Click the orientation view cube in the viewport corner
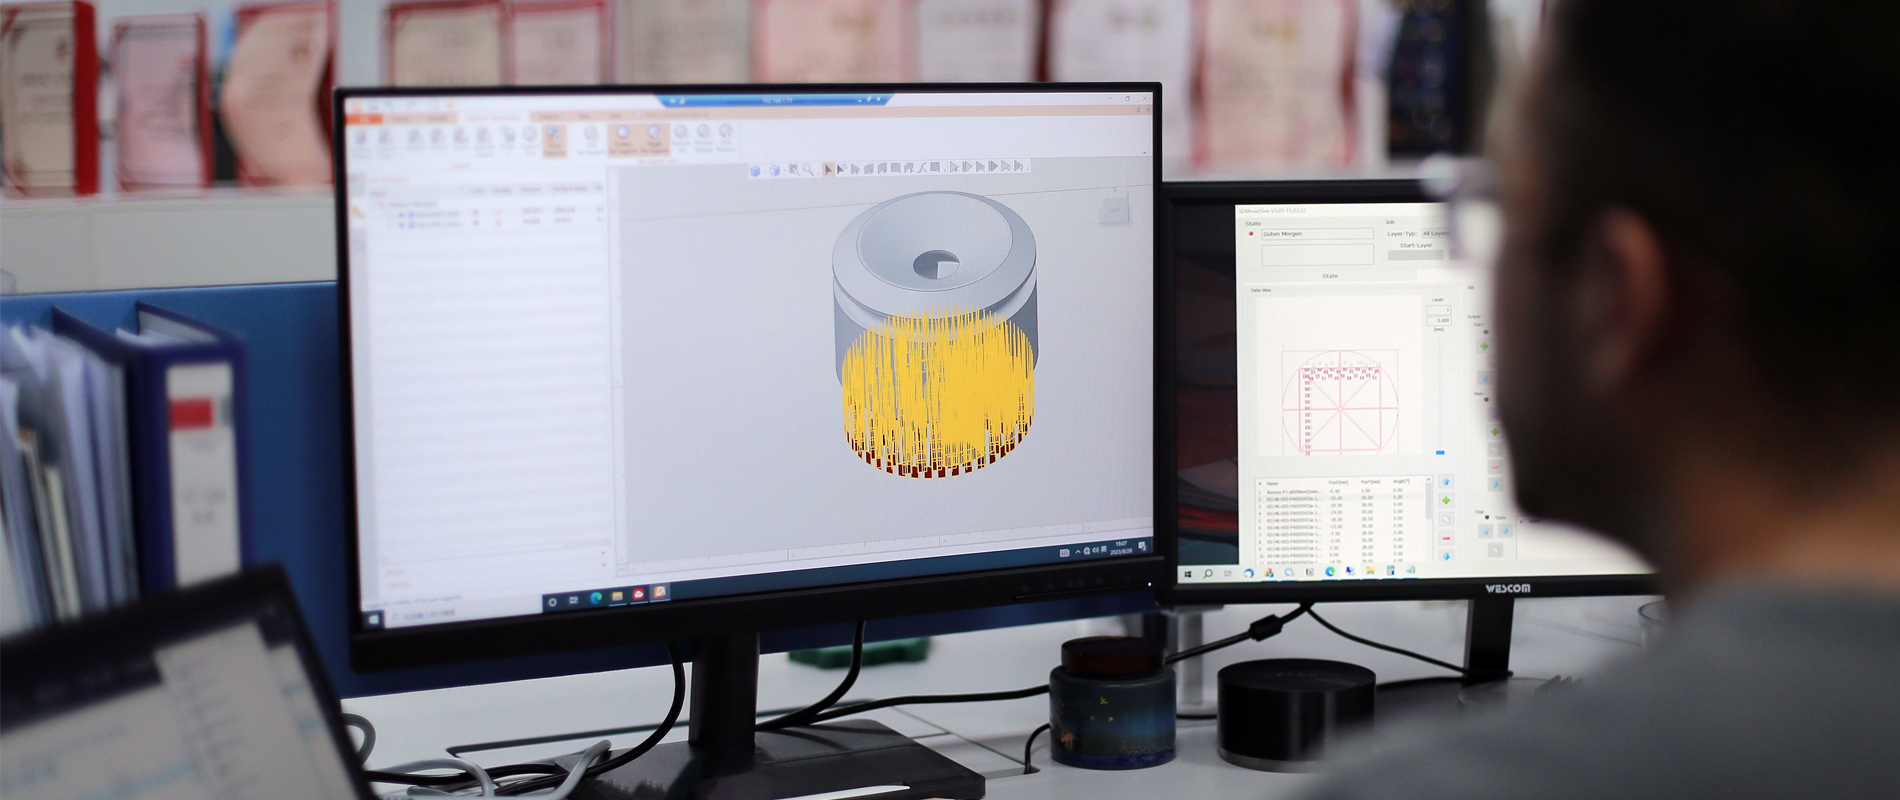This screenshot has width=1900, height=800. point(1114,209)
